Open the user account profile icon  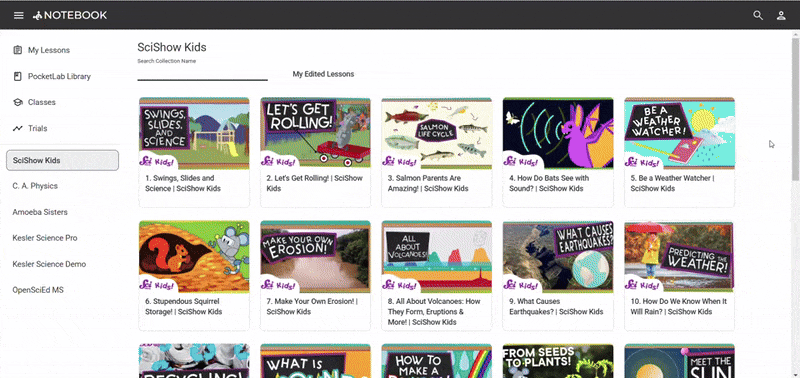coord(781,15)
